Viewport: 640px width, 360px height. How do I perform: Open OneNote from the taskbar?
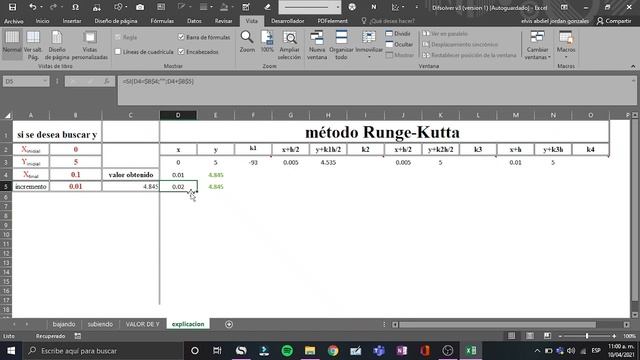click(x=402, y=351)
